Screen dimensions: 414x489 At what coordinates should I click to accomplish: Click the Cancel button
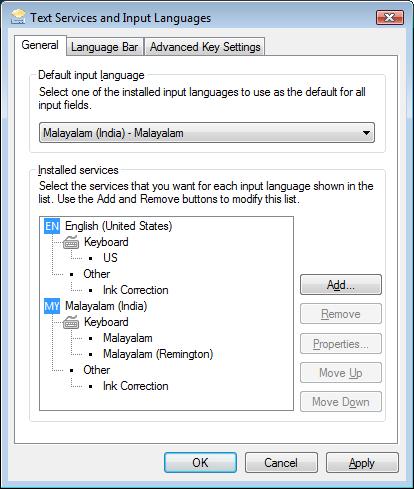click(x=281, y=463)
